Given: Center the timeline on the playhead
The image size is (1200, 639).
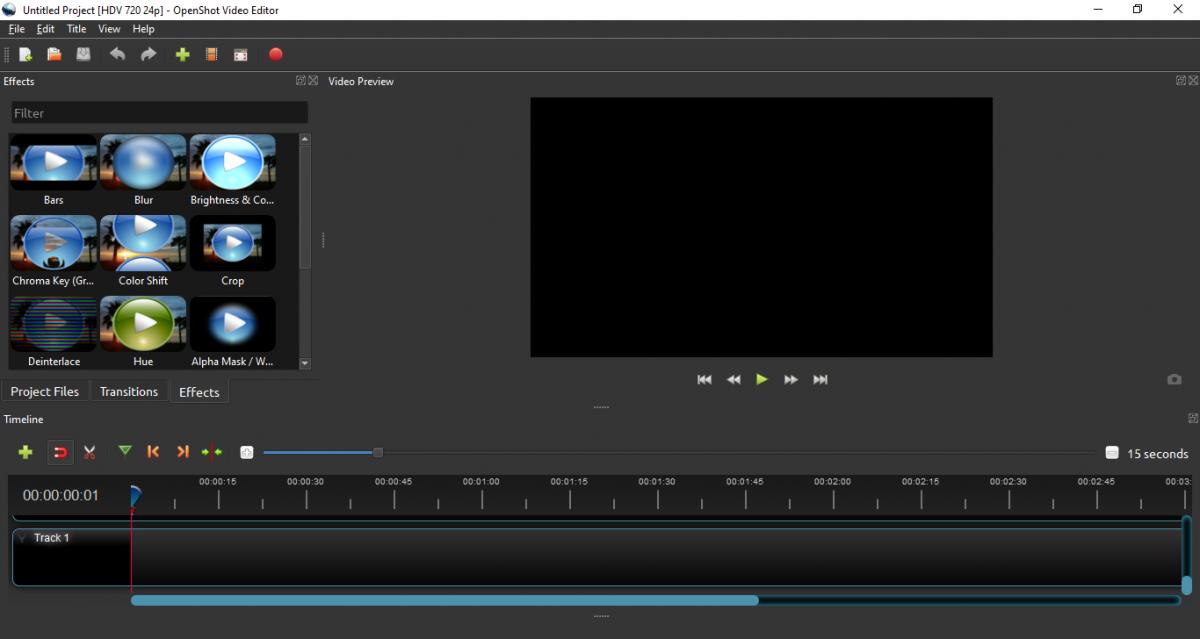Looking at the screenshot, I should click(212, 453).
